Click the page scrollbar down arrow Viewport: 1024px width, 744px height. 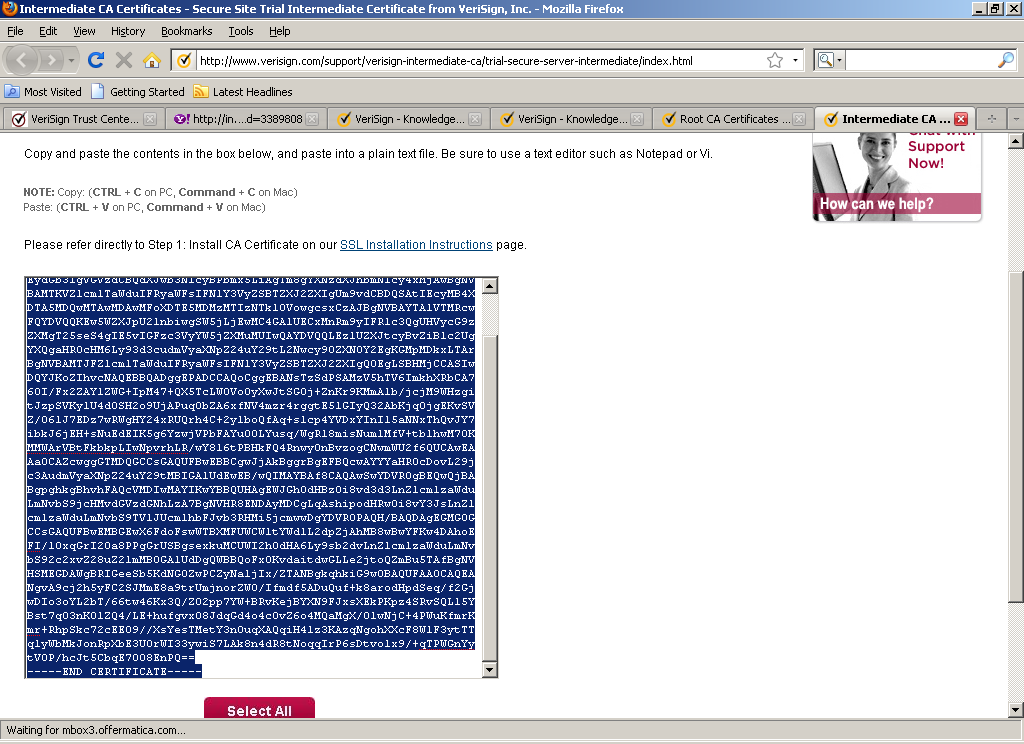click(x=1016, y=709)
